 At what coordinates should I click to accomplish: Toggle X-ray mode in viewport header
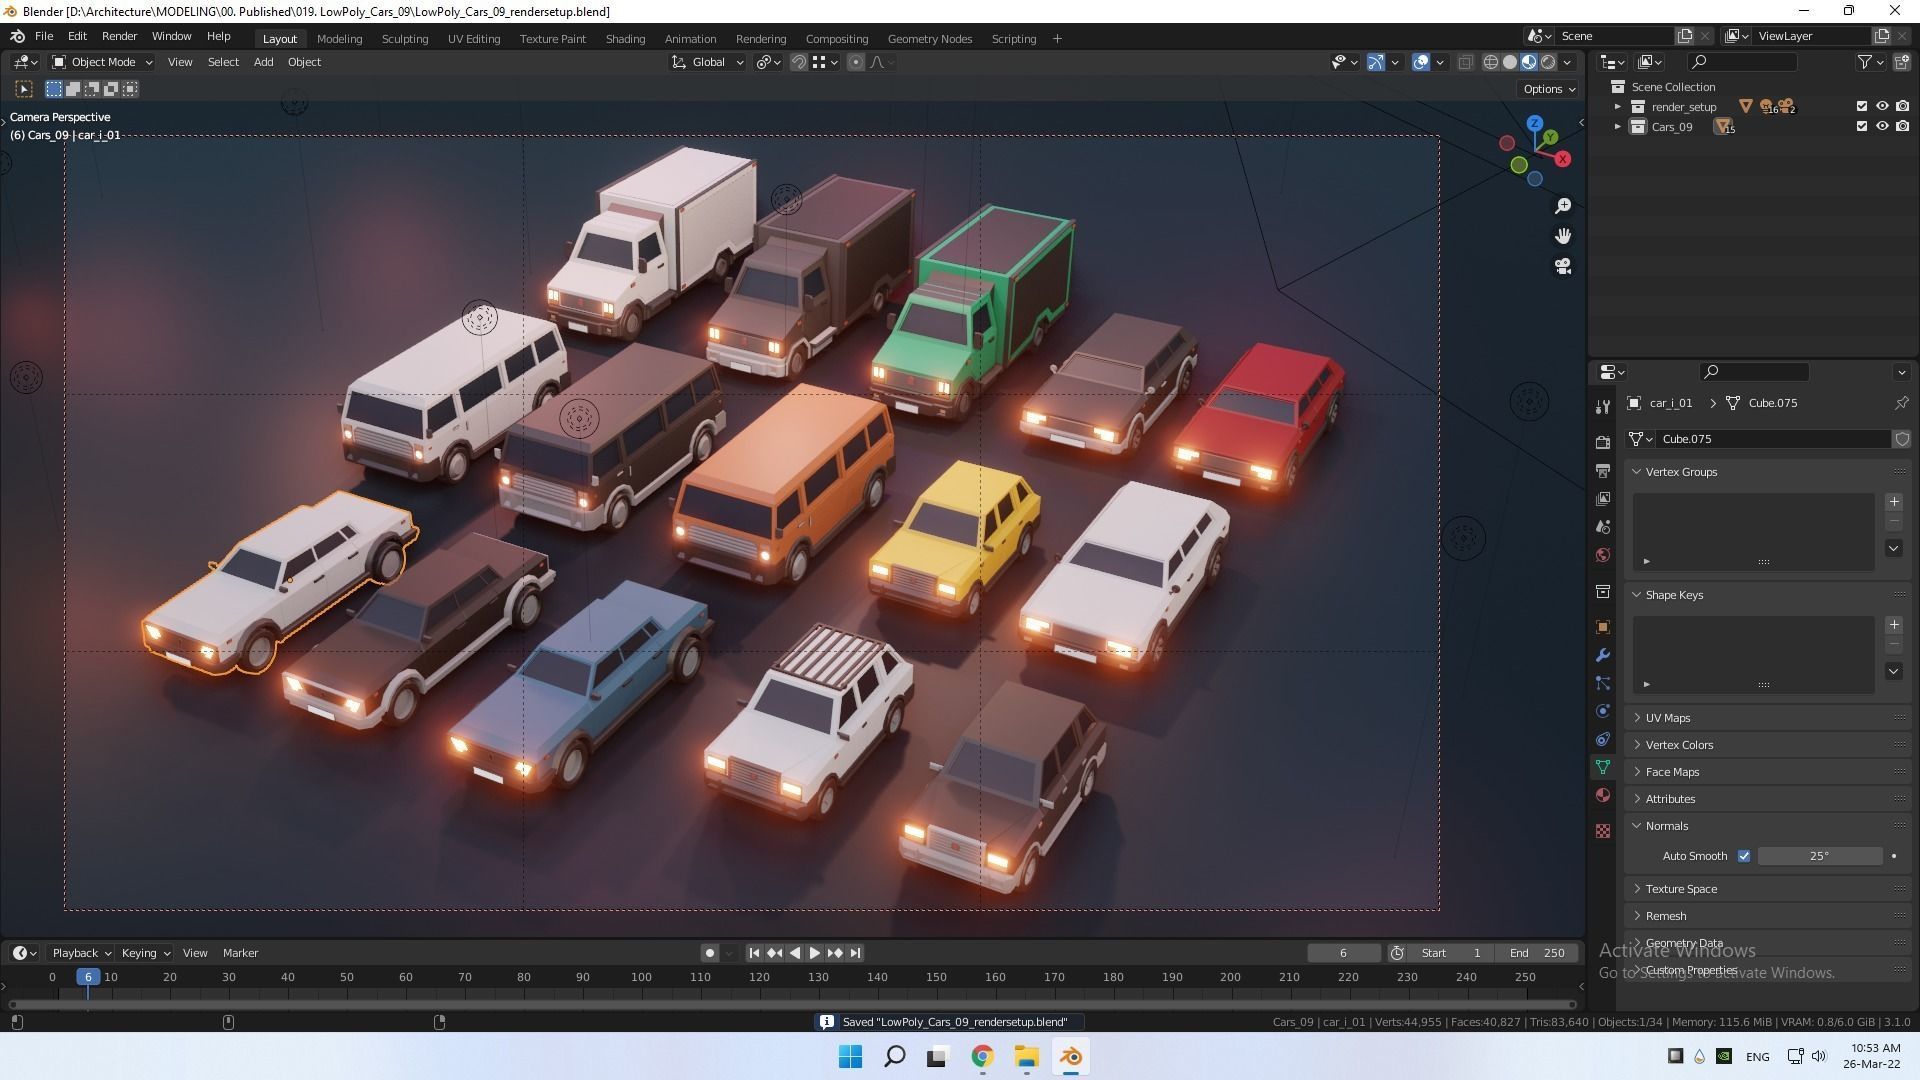[x=1465, y=62]
